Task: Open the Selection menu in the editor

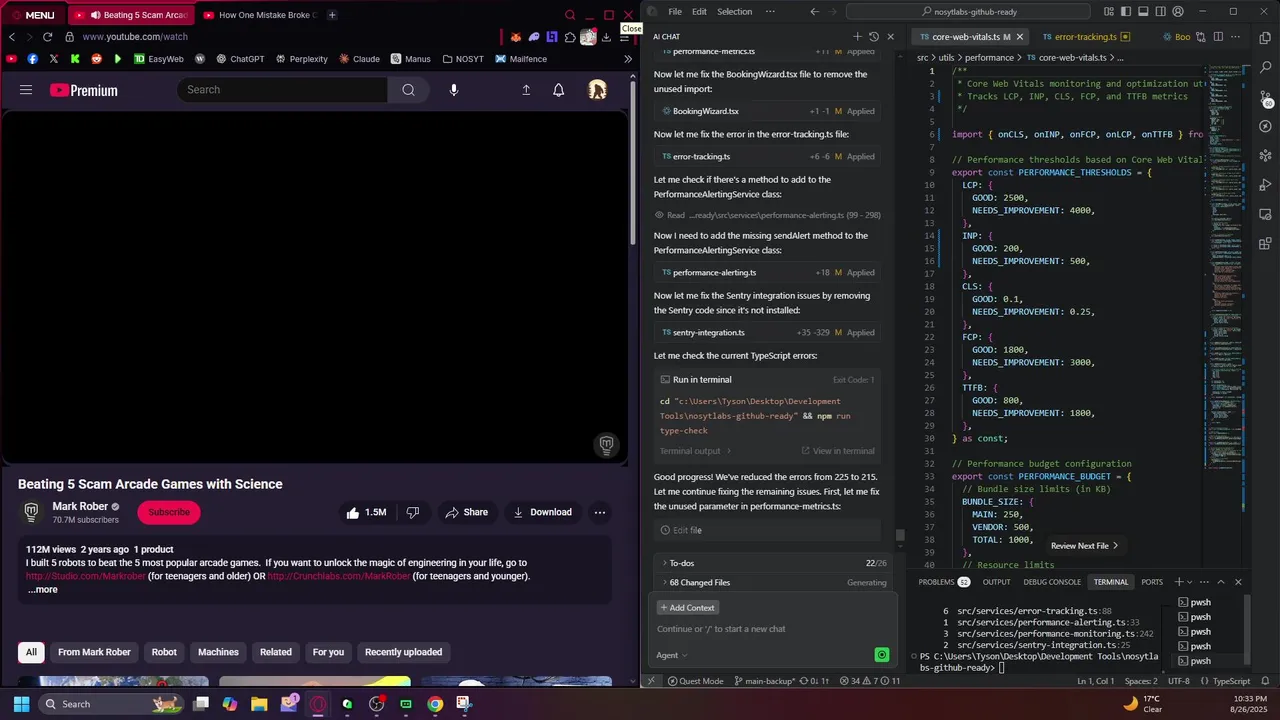Action: (x=734, y=12)
